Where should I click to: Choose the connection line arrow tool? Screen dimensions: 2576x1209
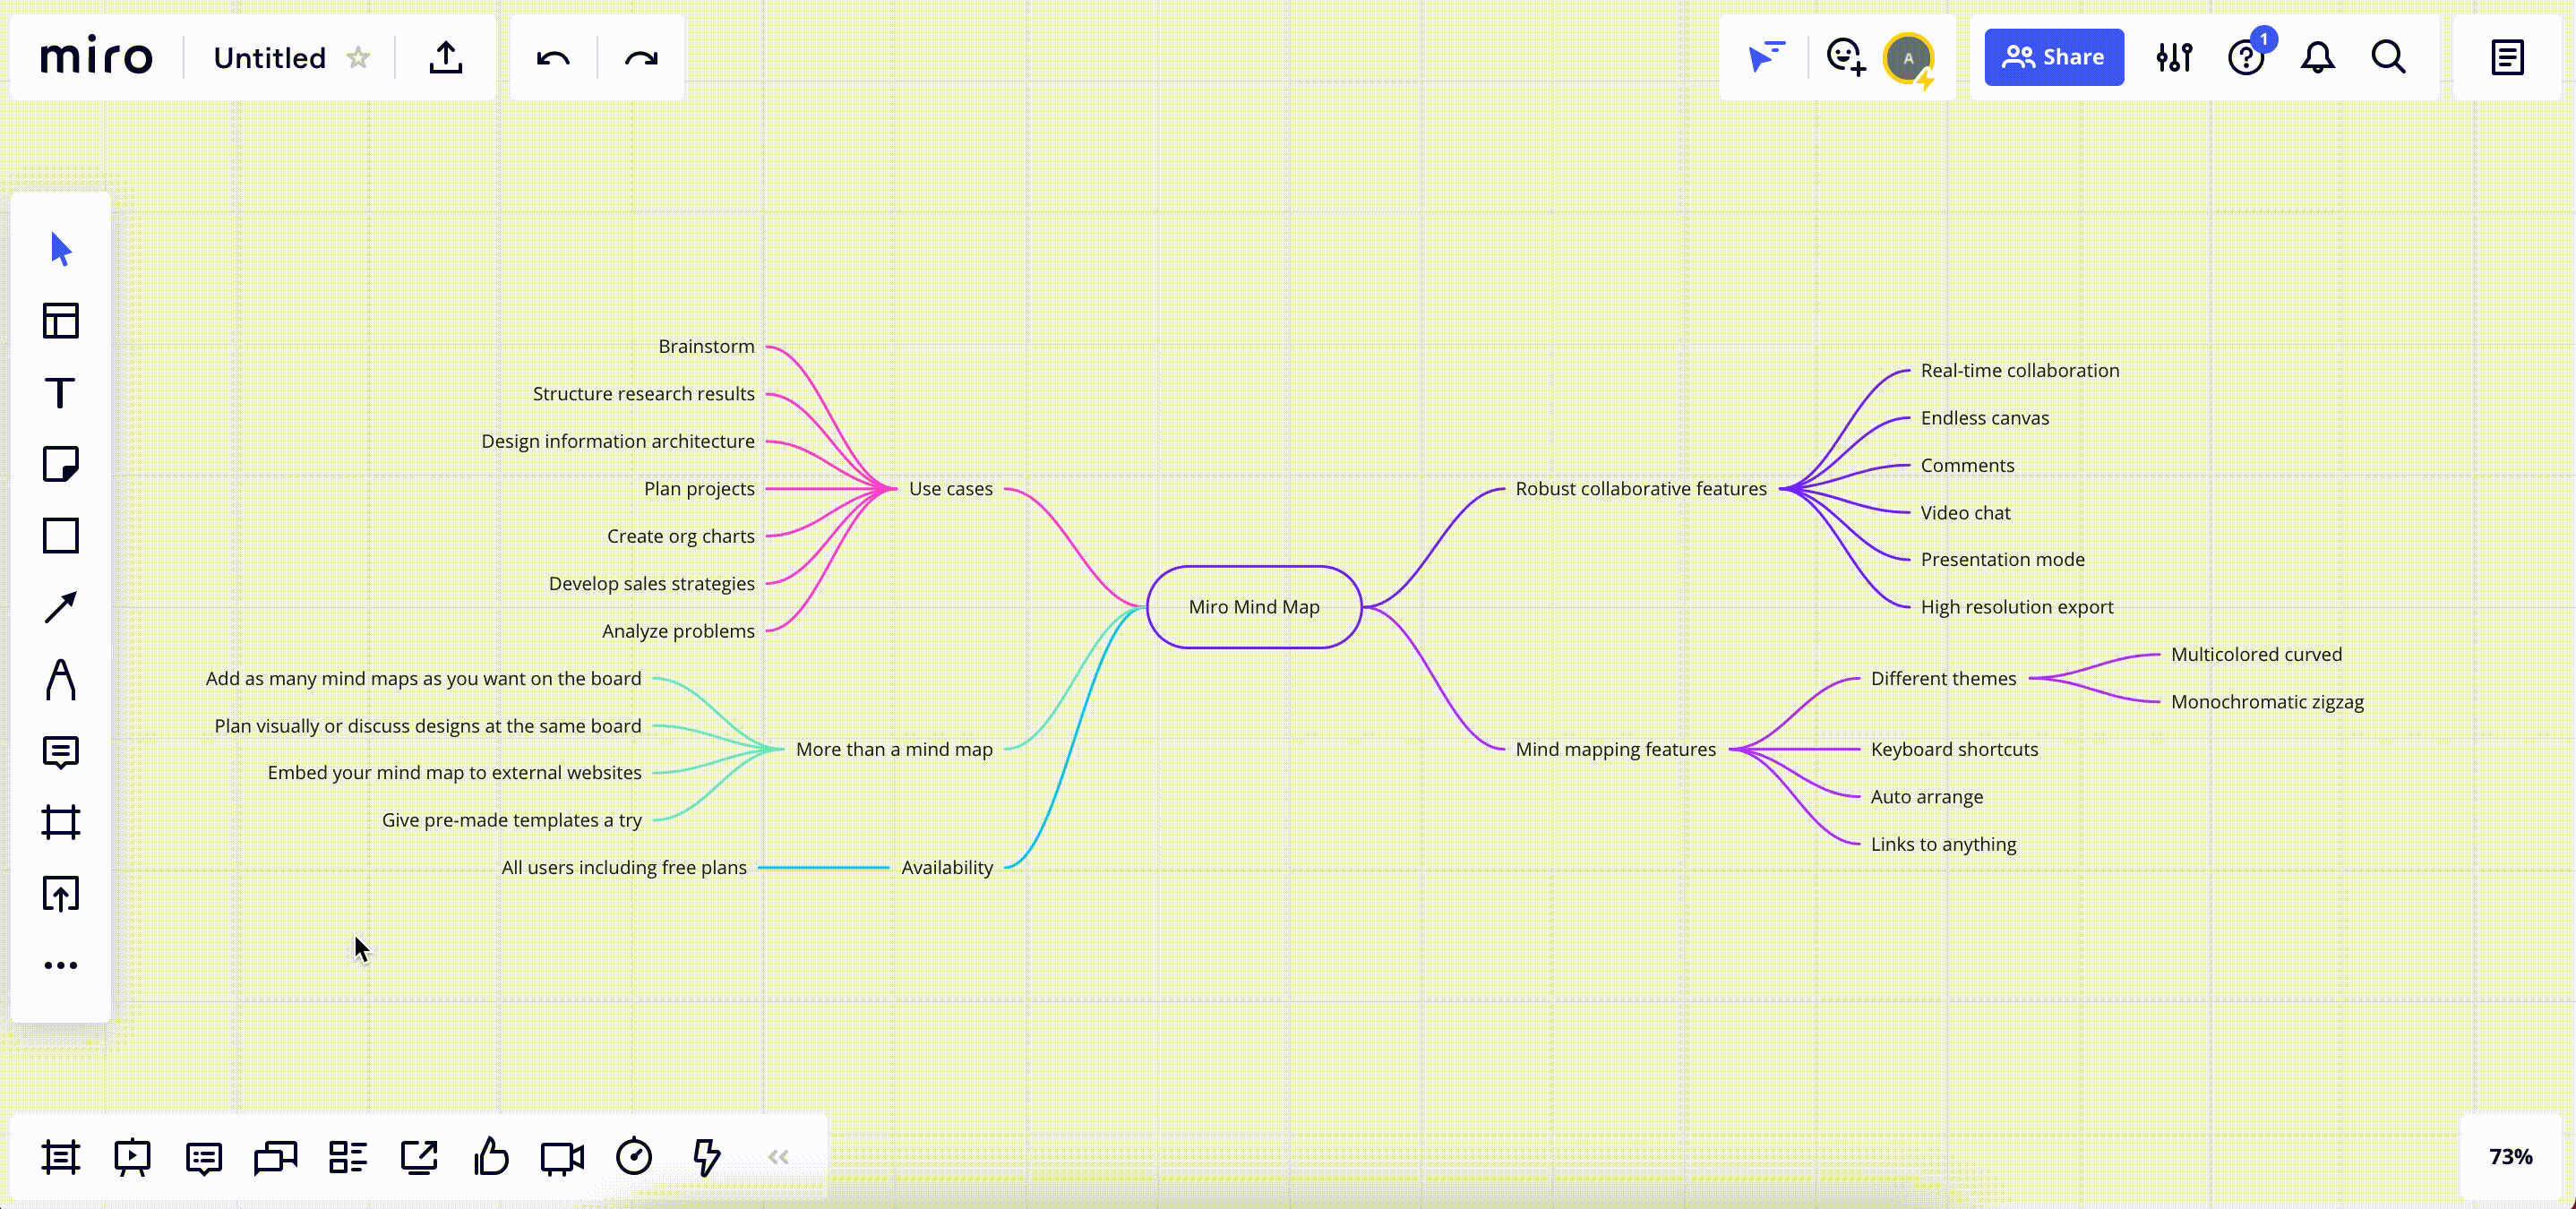pyautogui.click(x=60, y=608)
